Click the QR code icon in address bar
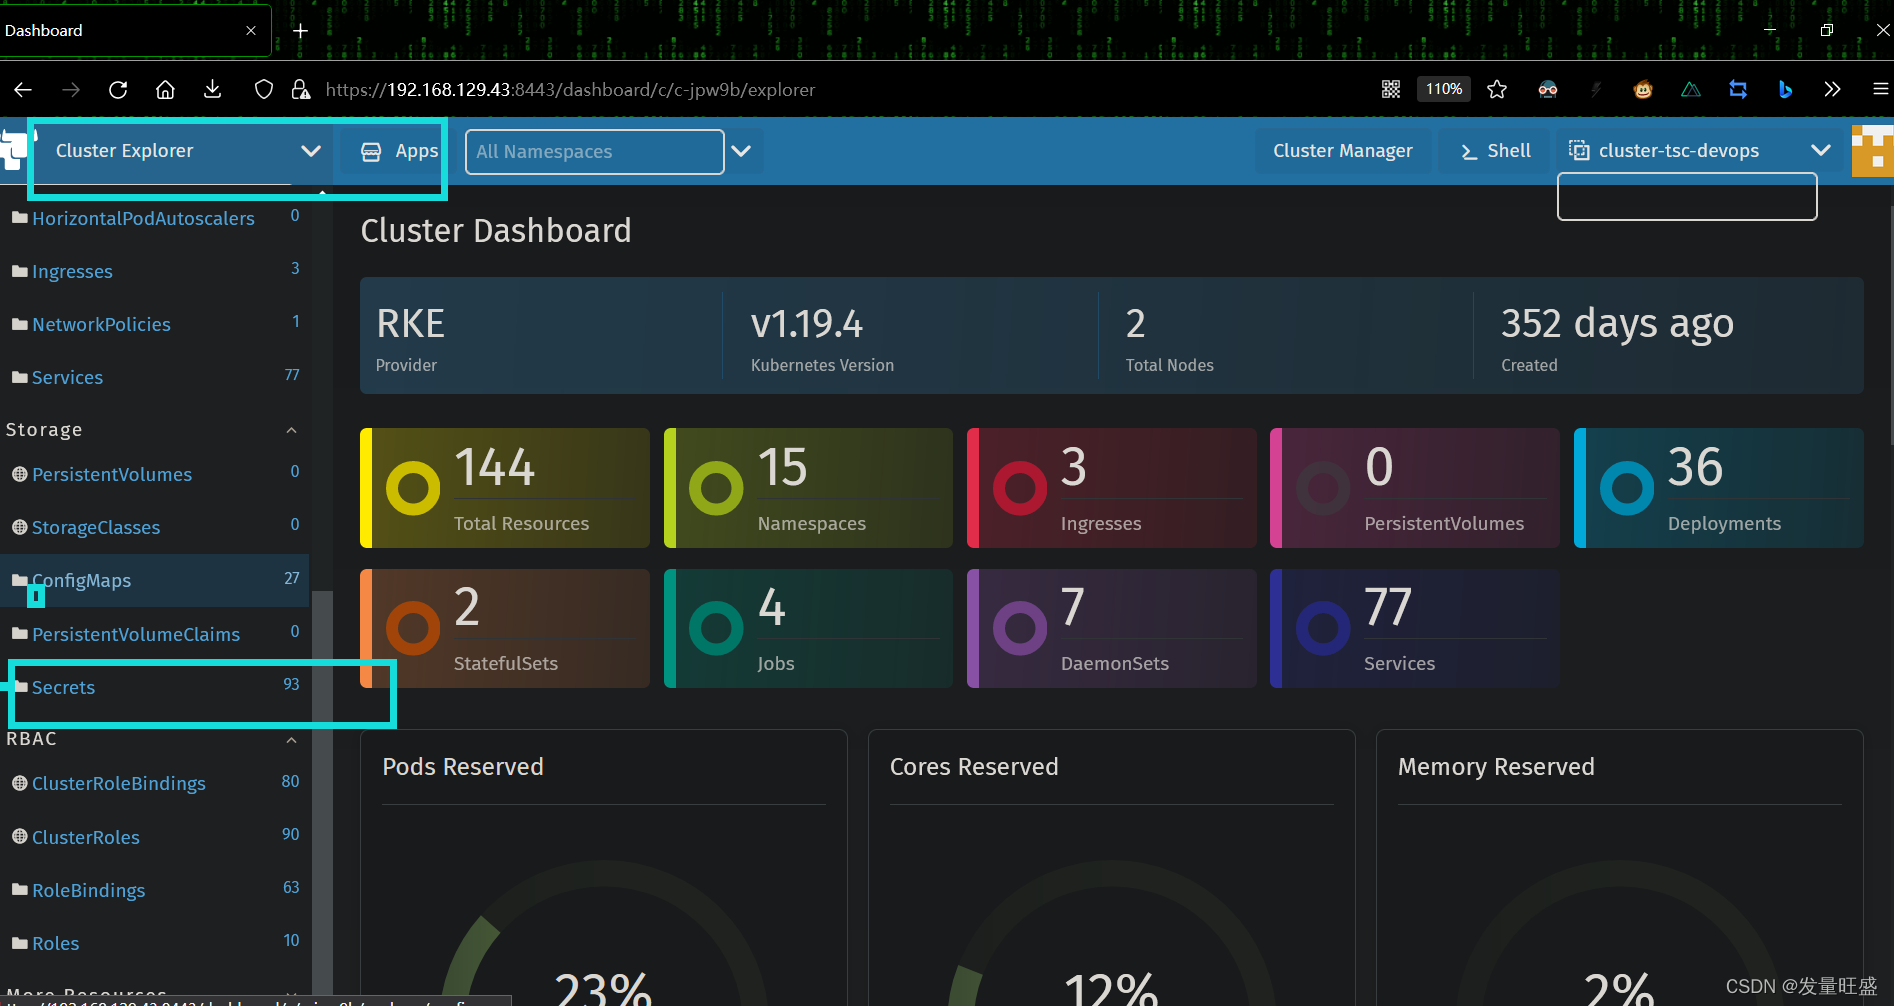Screen dimensions: 1894x1006 pyautogui.click(x=1391, y=90)
